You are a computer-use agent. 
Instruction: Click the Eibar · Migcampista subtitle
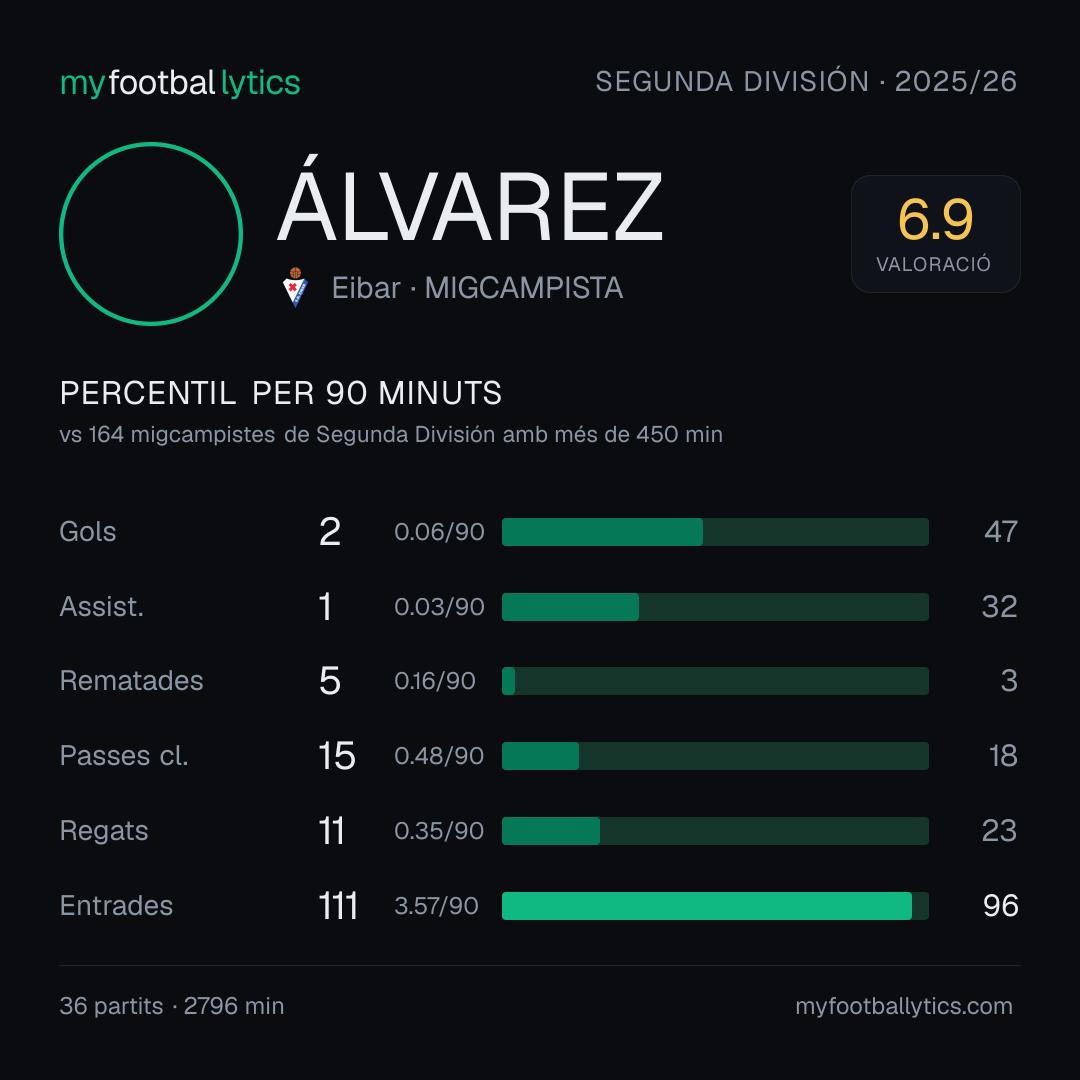tap(477, 288)
